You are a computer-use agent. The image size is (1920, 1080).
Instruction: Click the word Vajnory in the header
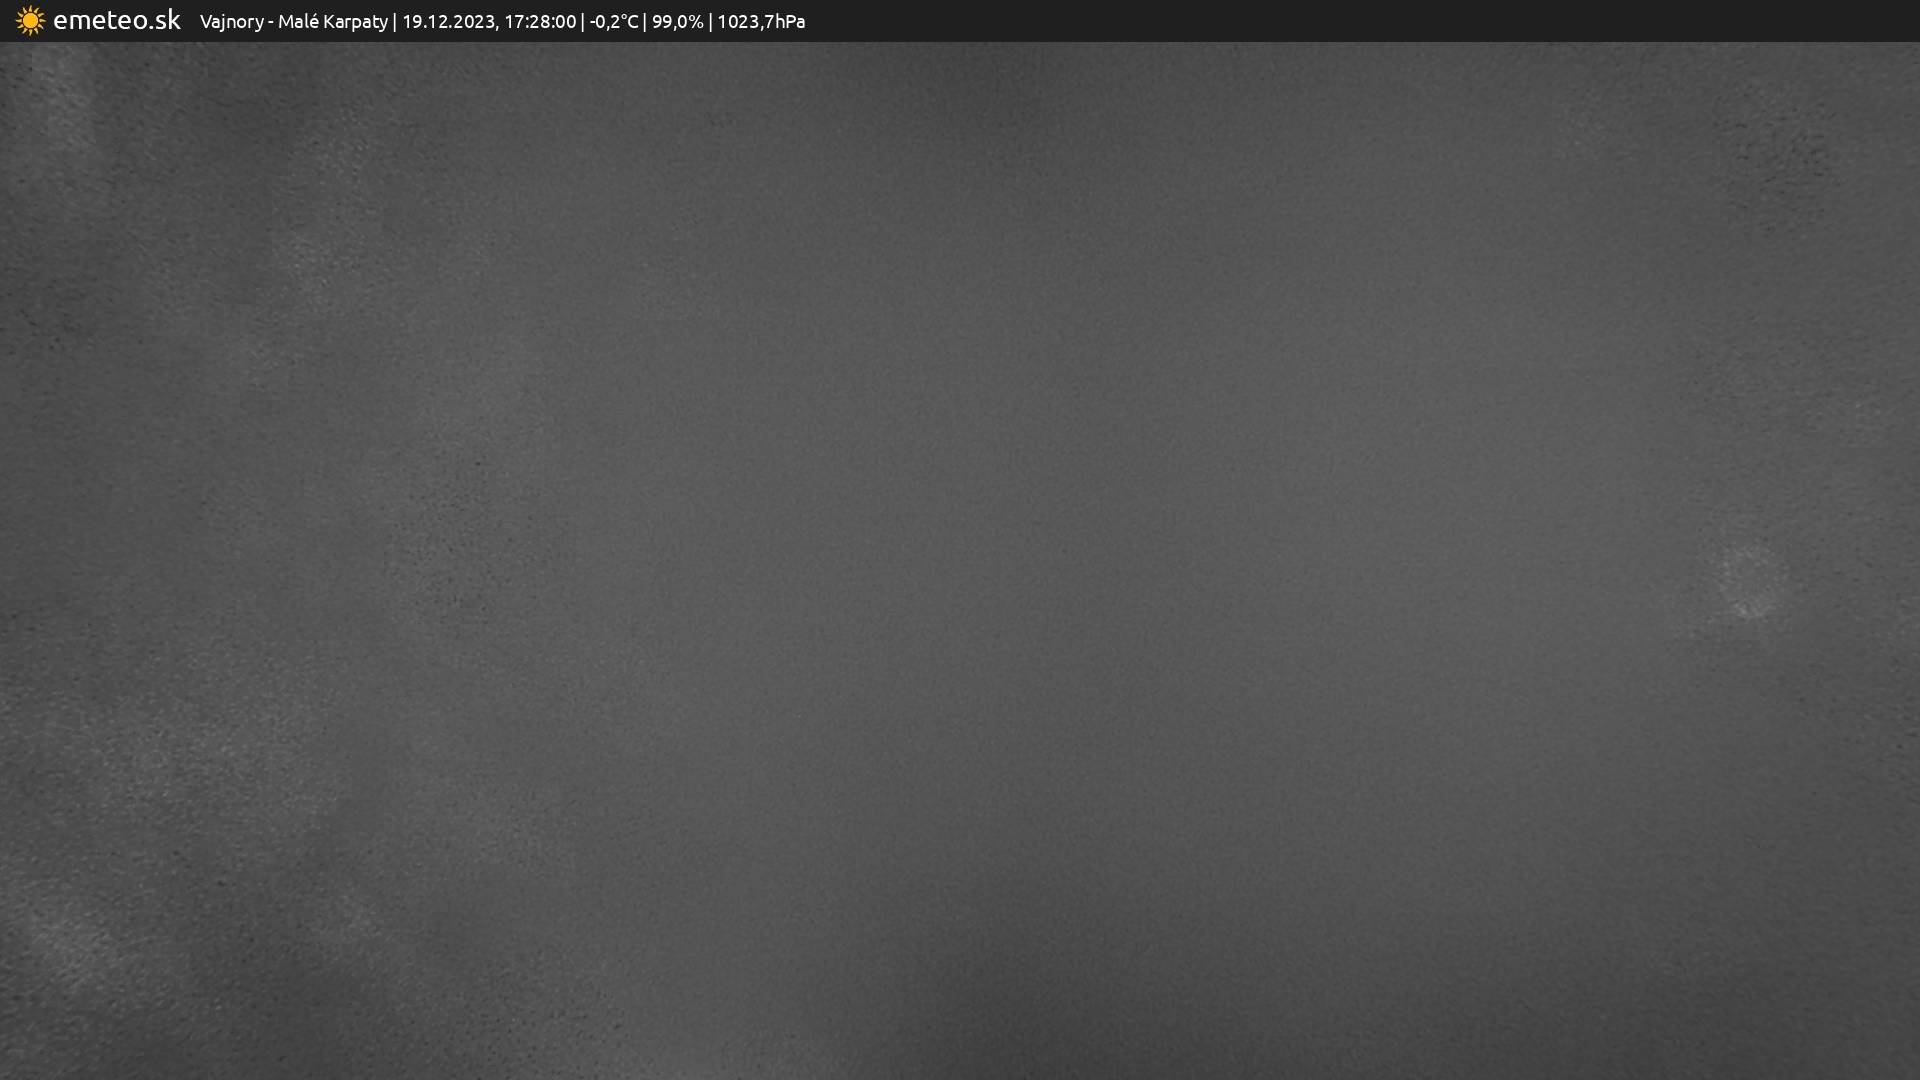(231, 22)
